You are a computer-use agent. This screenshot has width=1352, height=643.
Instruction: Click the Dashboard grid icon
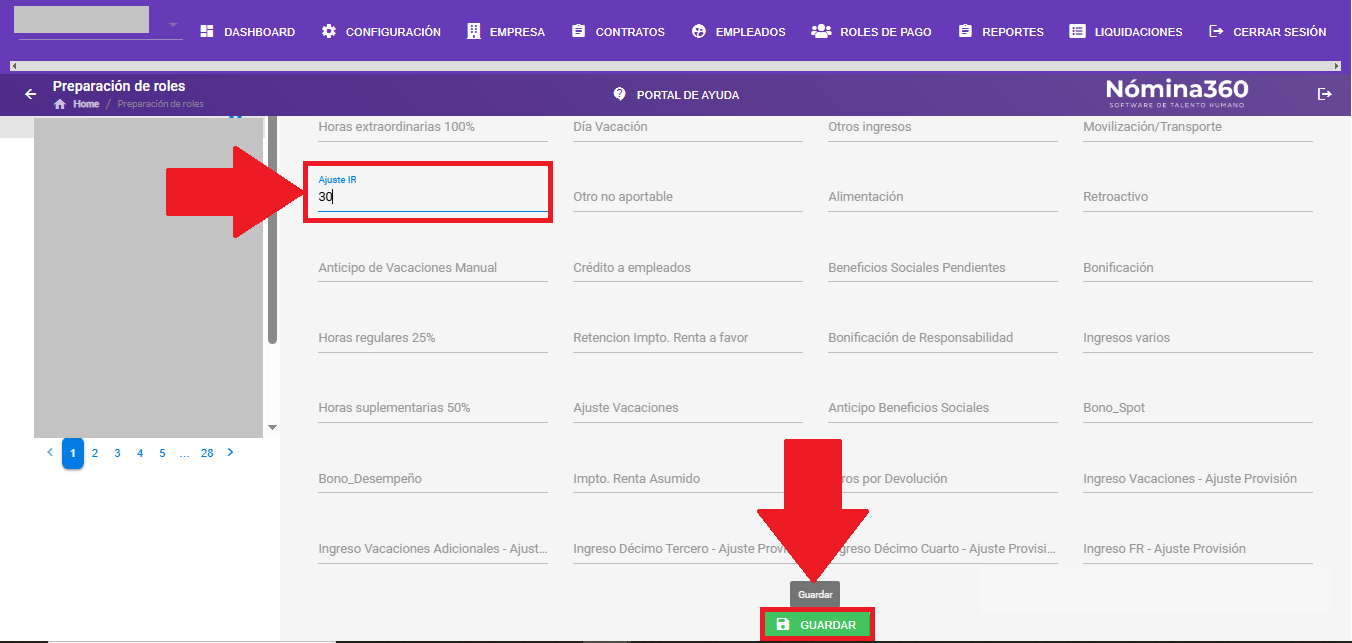pos(207,32)
